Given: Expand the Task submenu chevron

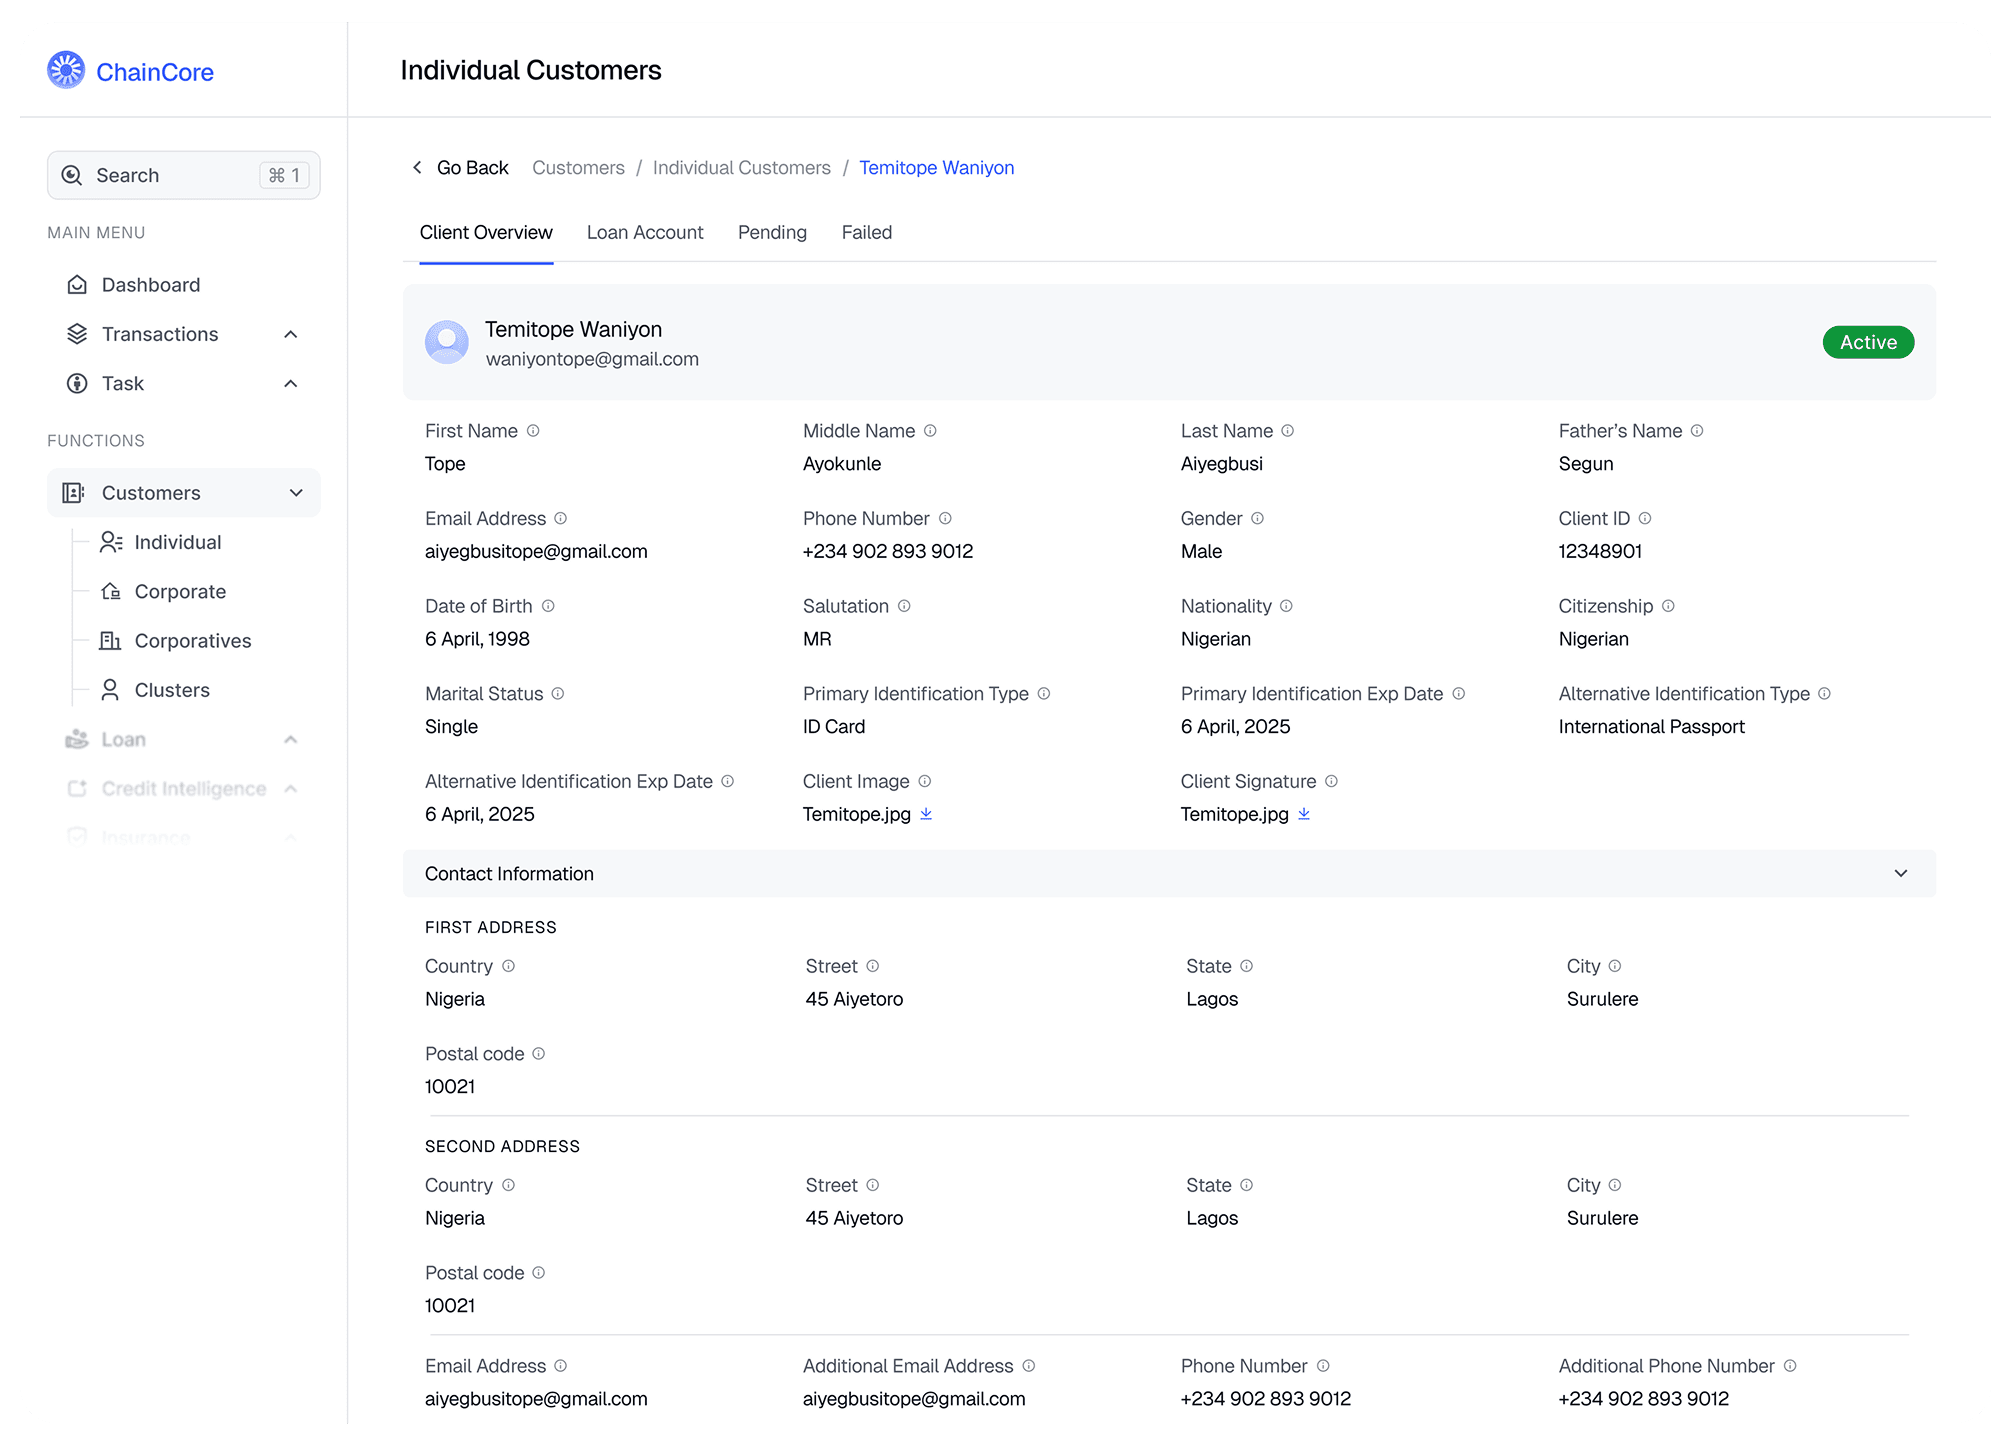Looking at the screenshot, I should [x=291, y=384].
